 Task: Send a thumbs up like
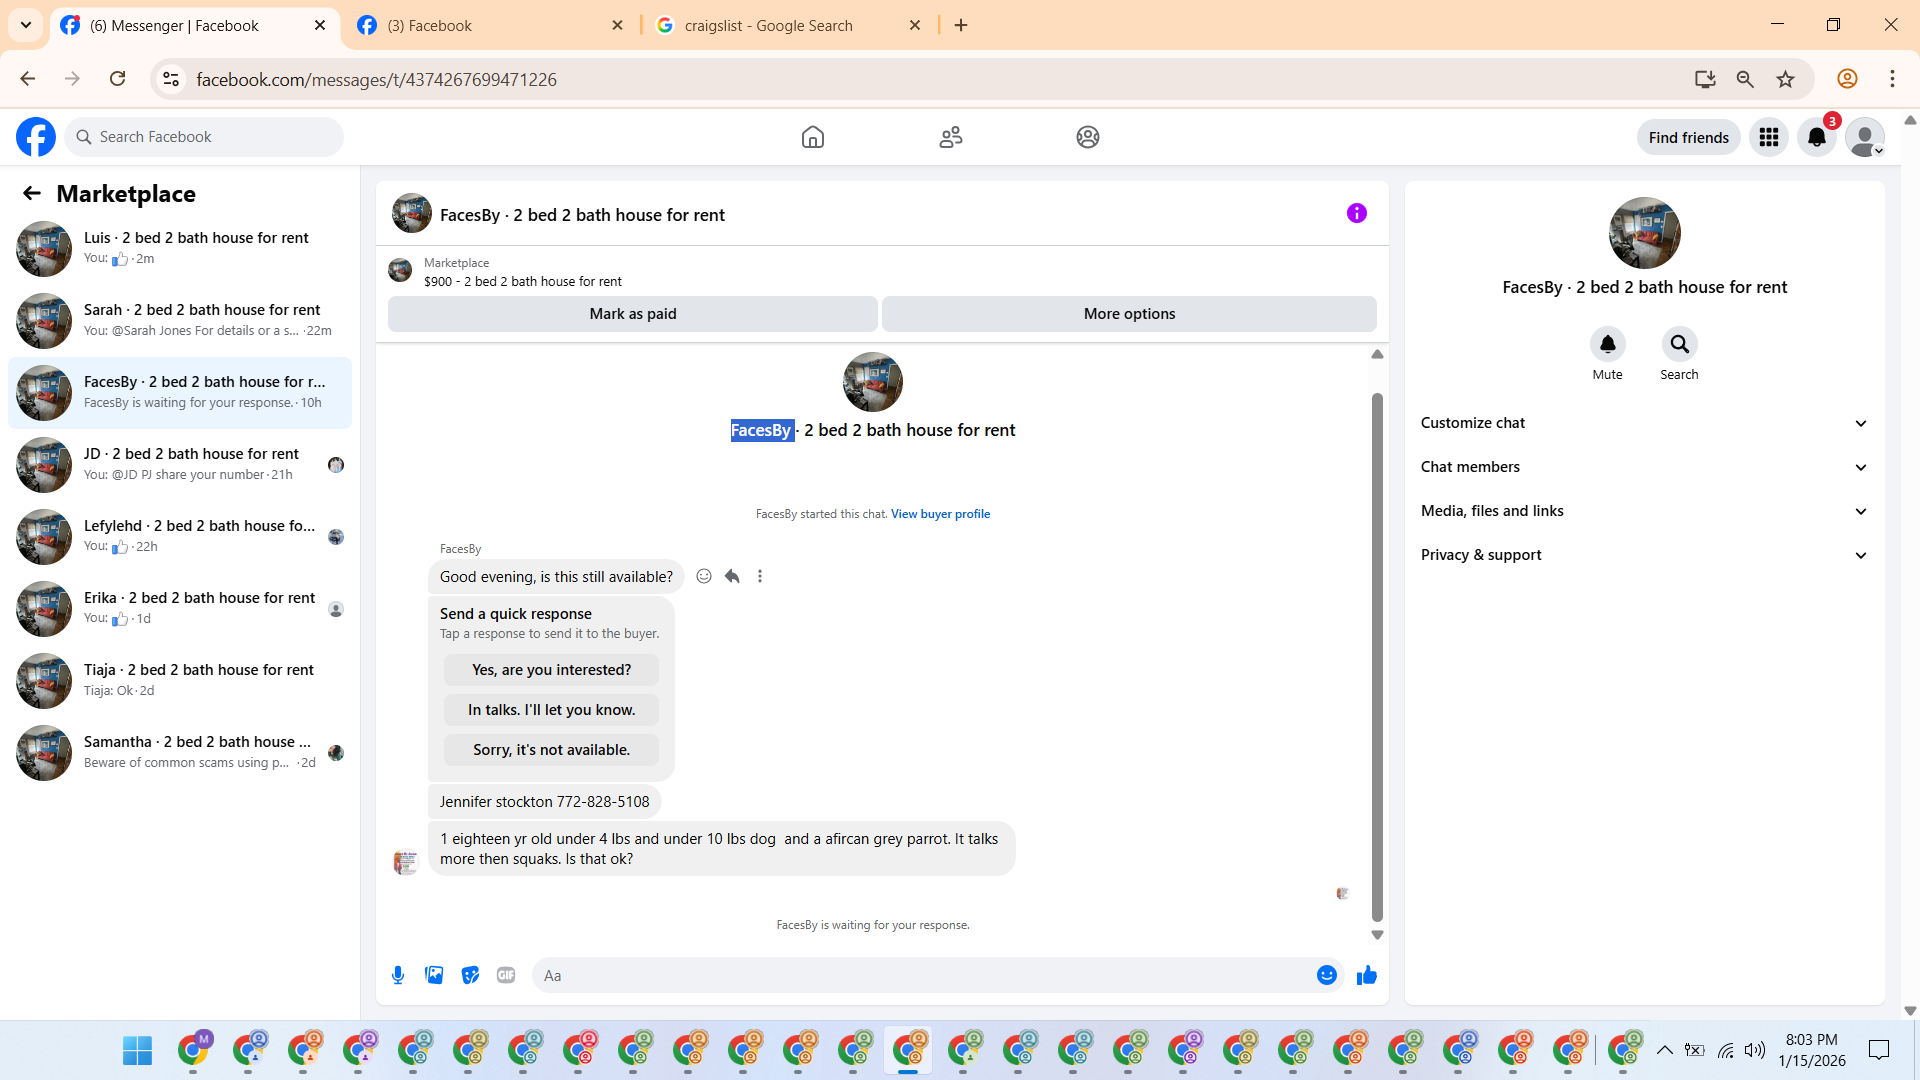click(1367, 975)
